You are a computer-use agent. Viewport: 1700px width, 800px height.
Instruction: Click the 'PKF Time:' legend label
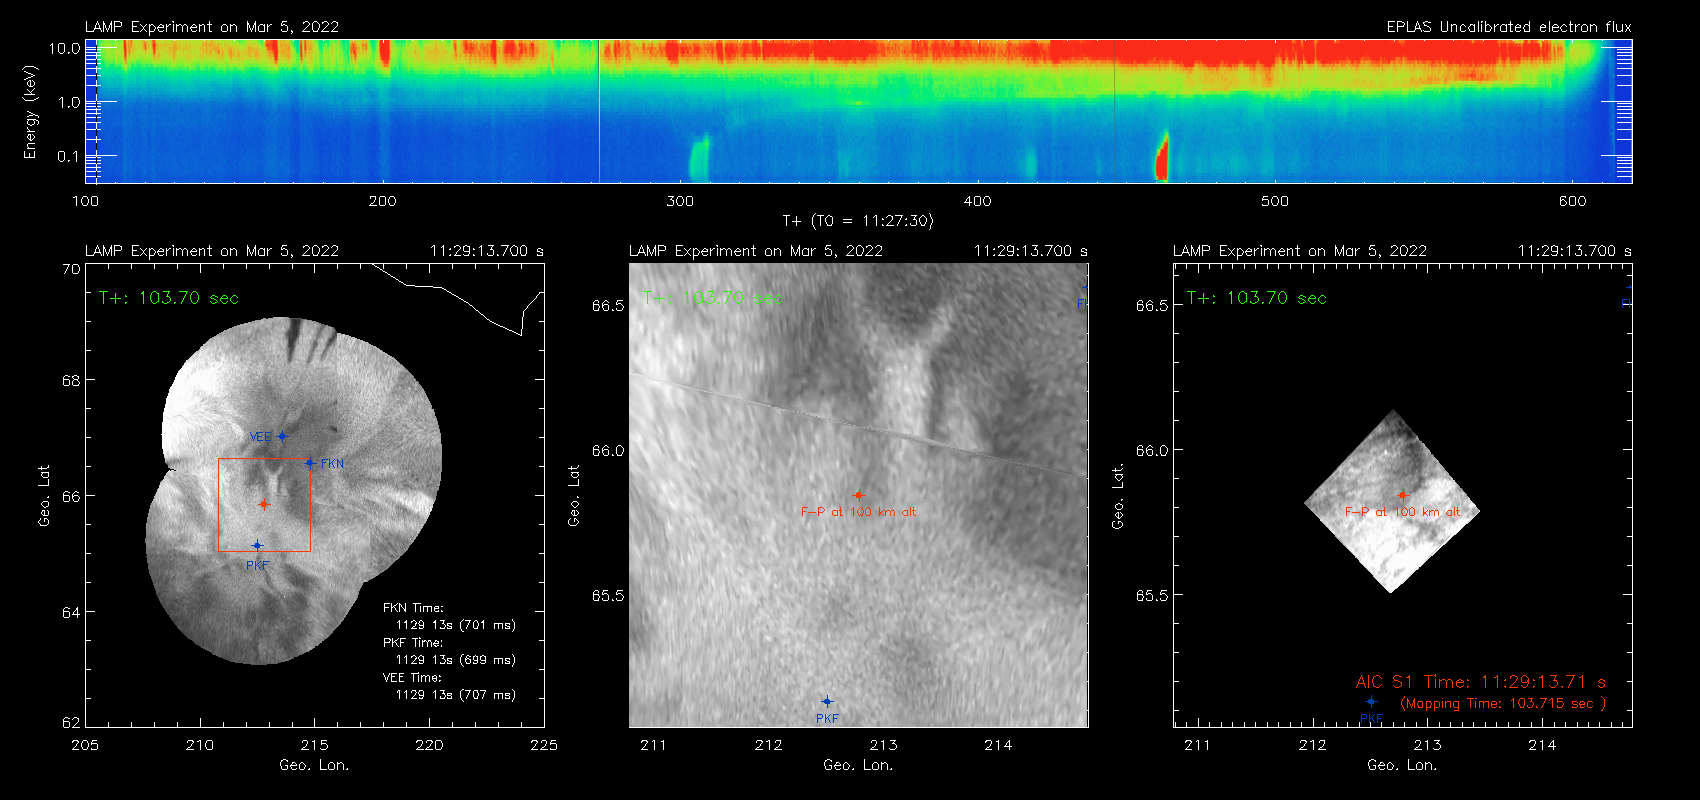click(413, 643)
